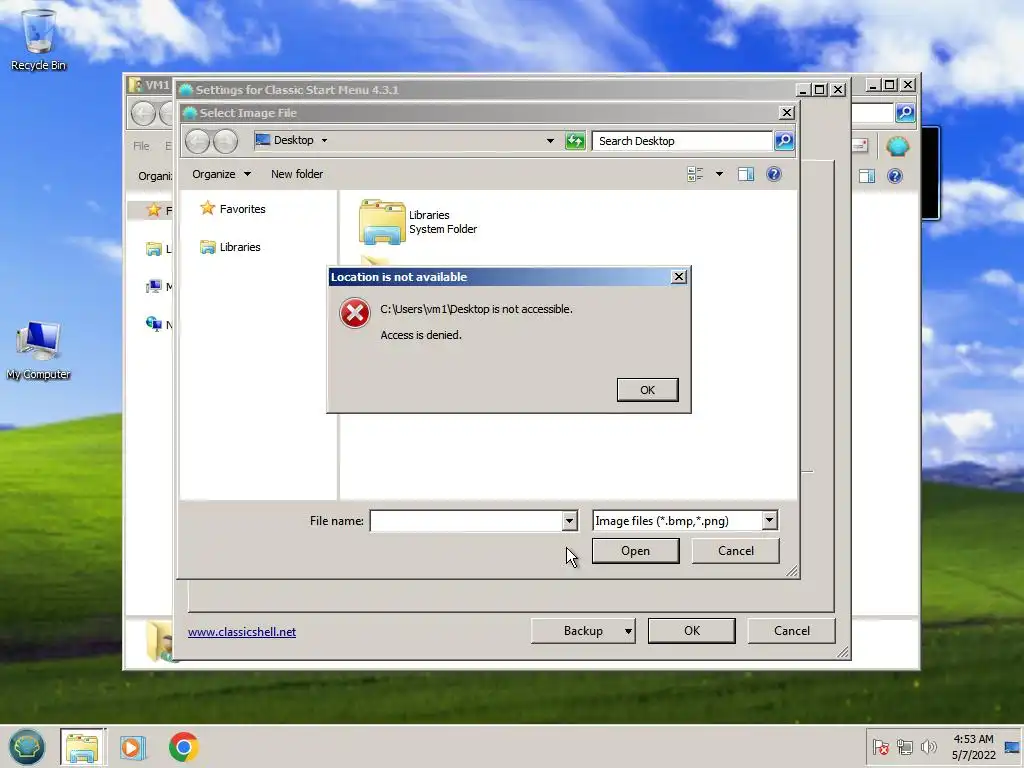The height and width of the screenshot is (768, 1024).
Task: Open the www.classicshell.net link
Action: click(x=242, y=632)
